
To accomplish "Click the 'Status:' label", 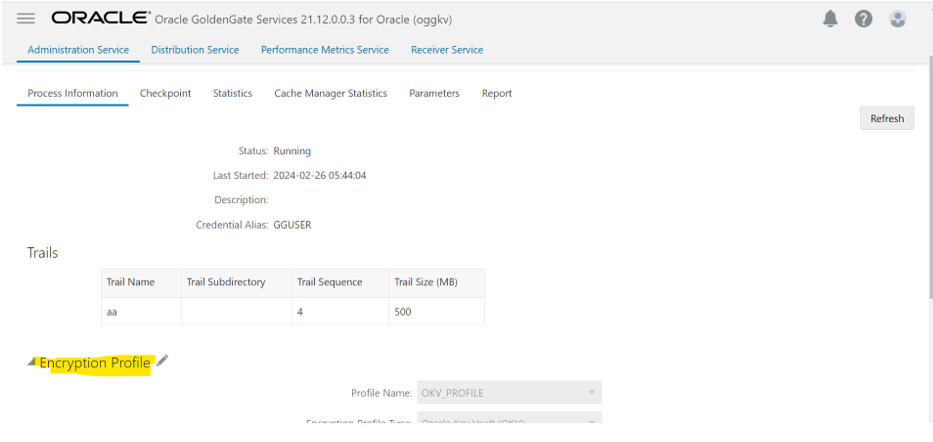I will 253,151.
